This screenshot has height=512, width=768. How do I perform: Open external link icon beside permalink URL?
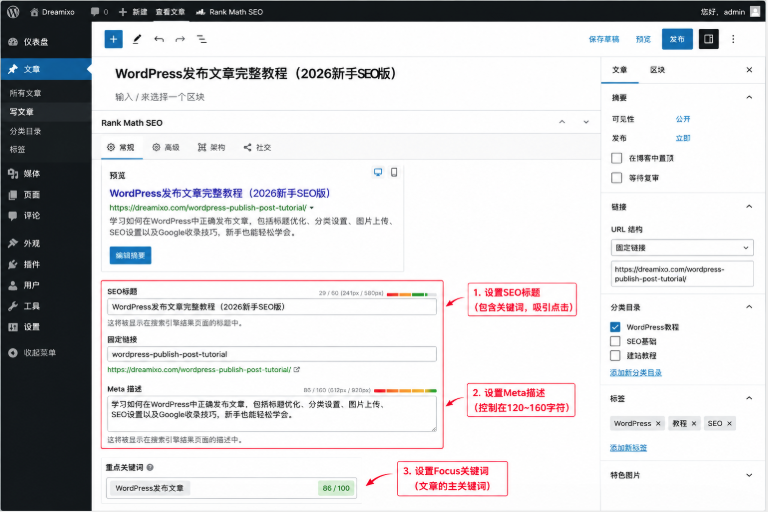point(297,370)
